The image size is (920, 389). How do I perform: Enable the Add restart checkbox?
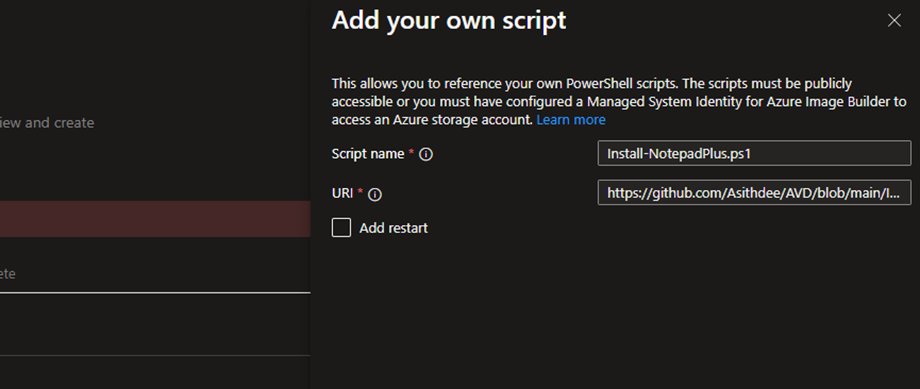(341, 228)
